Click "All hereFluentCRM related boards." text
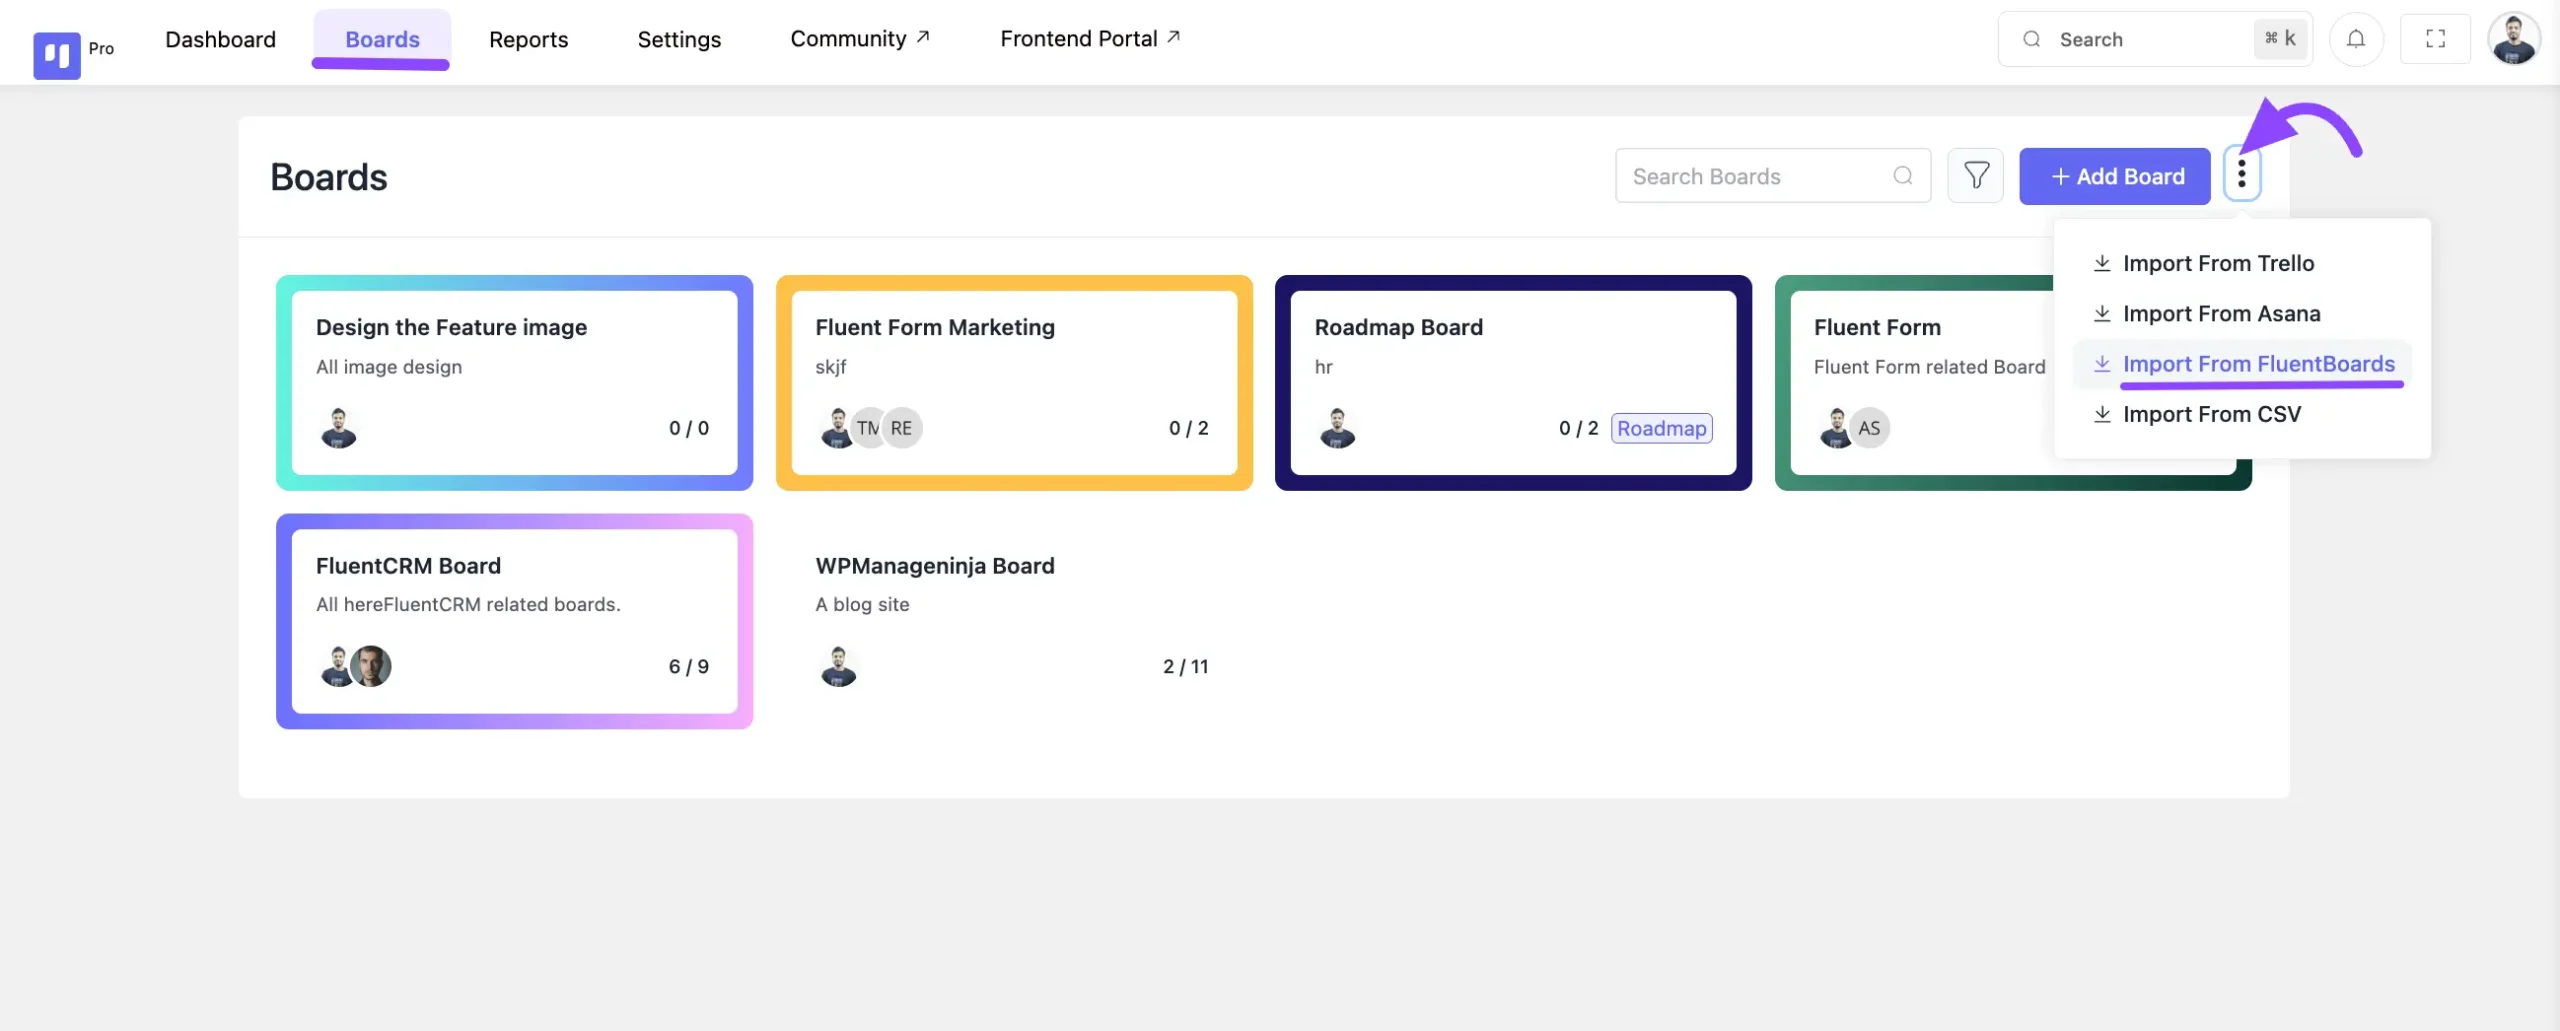Viewport: 2560px width, 1031px height. 468,604
